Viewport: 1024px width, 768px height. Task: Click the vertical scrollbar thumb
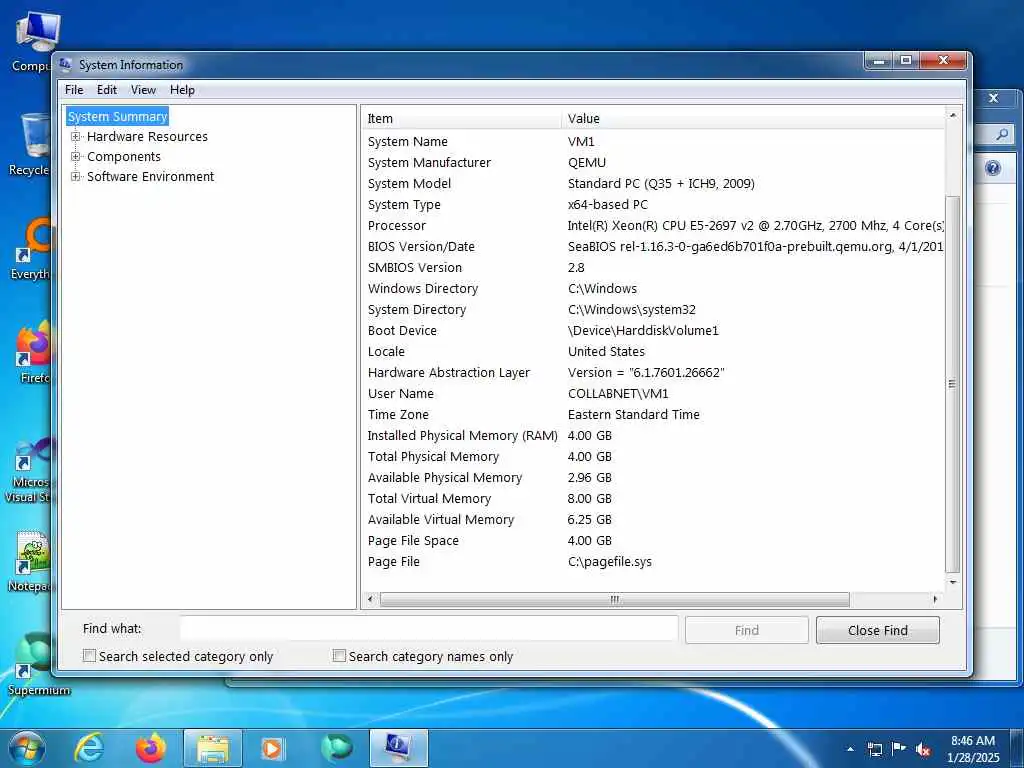pyautogui.click(x=953, y=384)
